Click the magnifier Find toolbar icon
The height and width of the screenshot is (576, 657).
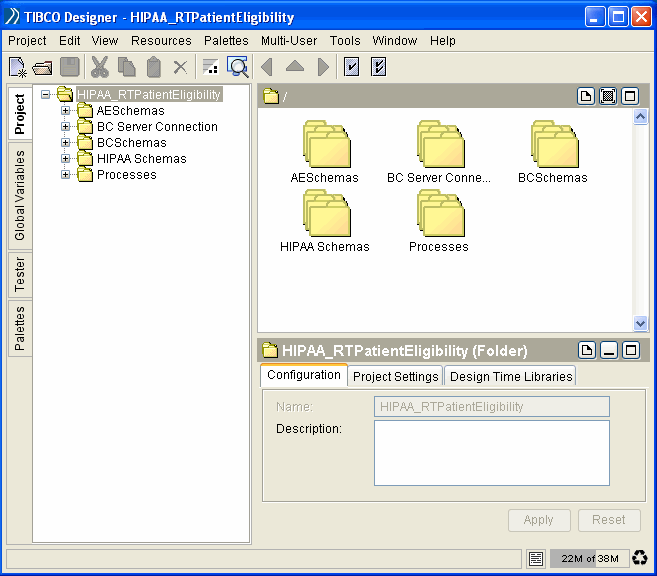pos(238,67)
